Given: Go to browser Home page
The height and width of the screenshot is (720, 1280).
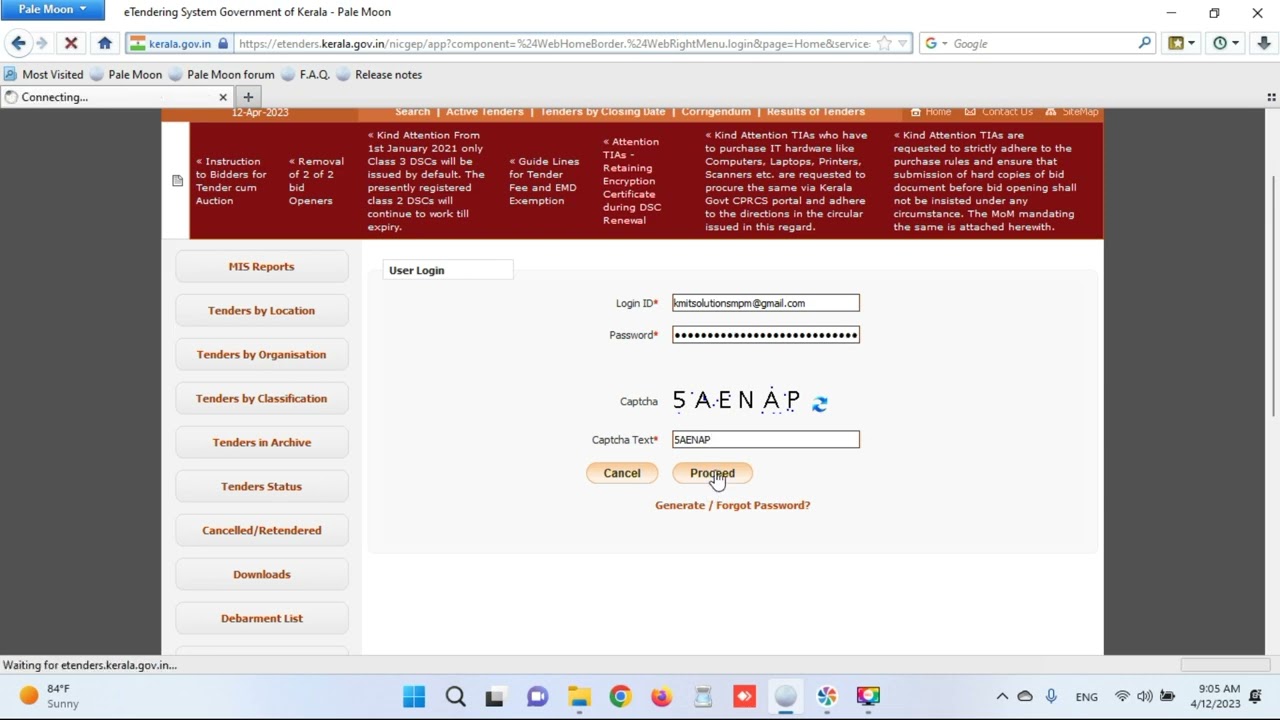Looking at the screenshot, I should pyautogui.click(x=105, y=43).
